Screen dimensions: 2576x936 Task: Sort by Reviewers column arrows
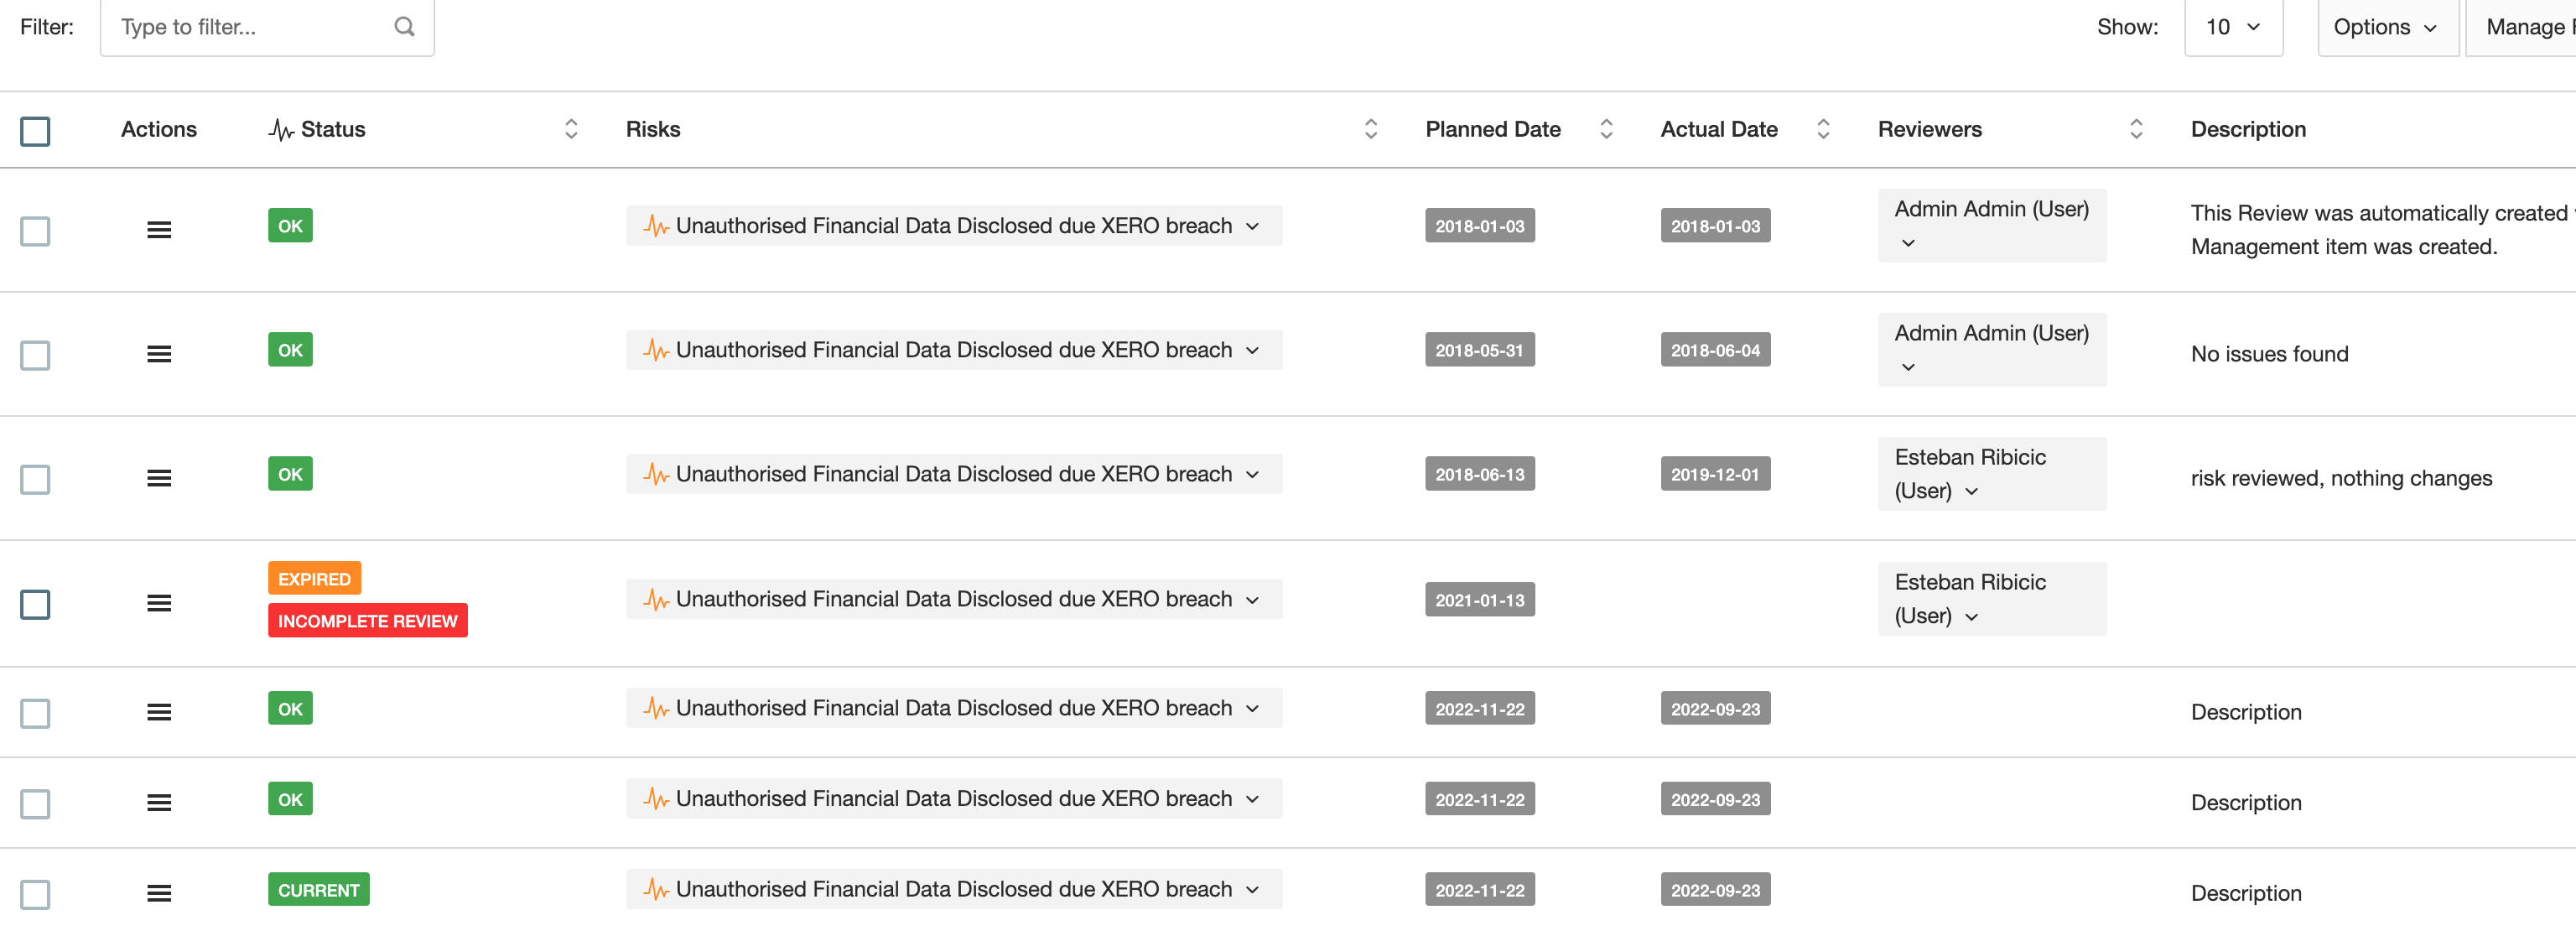pyautogui.click(x=2136, y=129)
